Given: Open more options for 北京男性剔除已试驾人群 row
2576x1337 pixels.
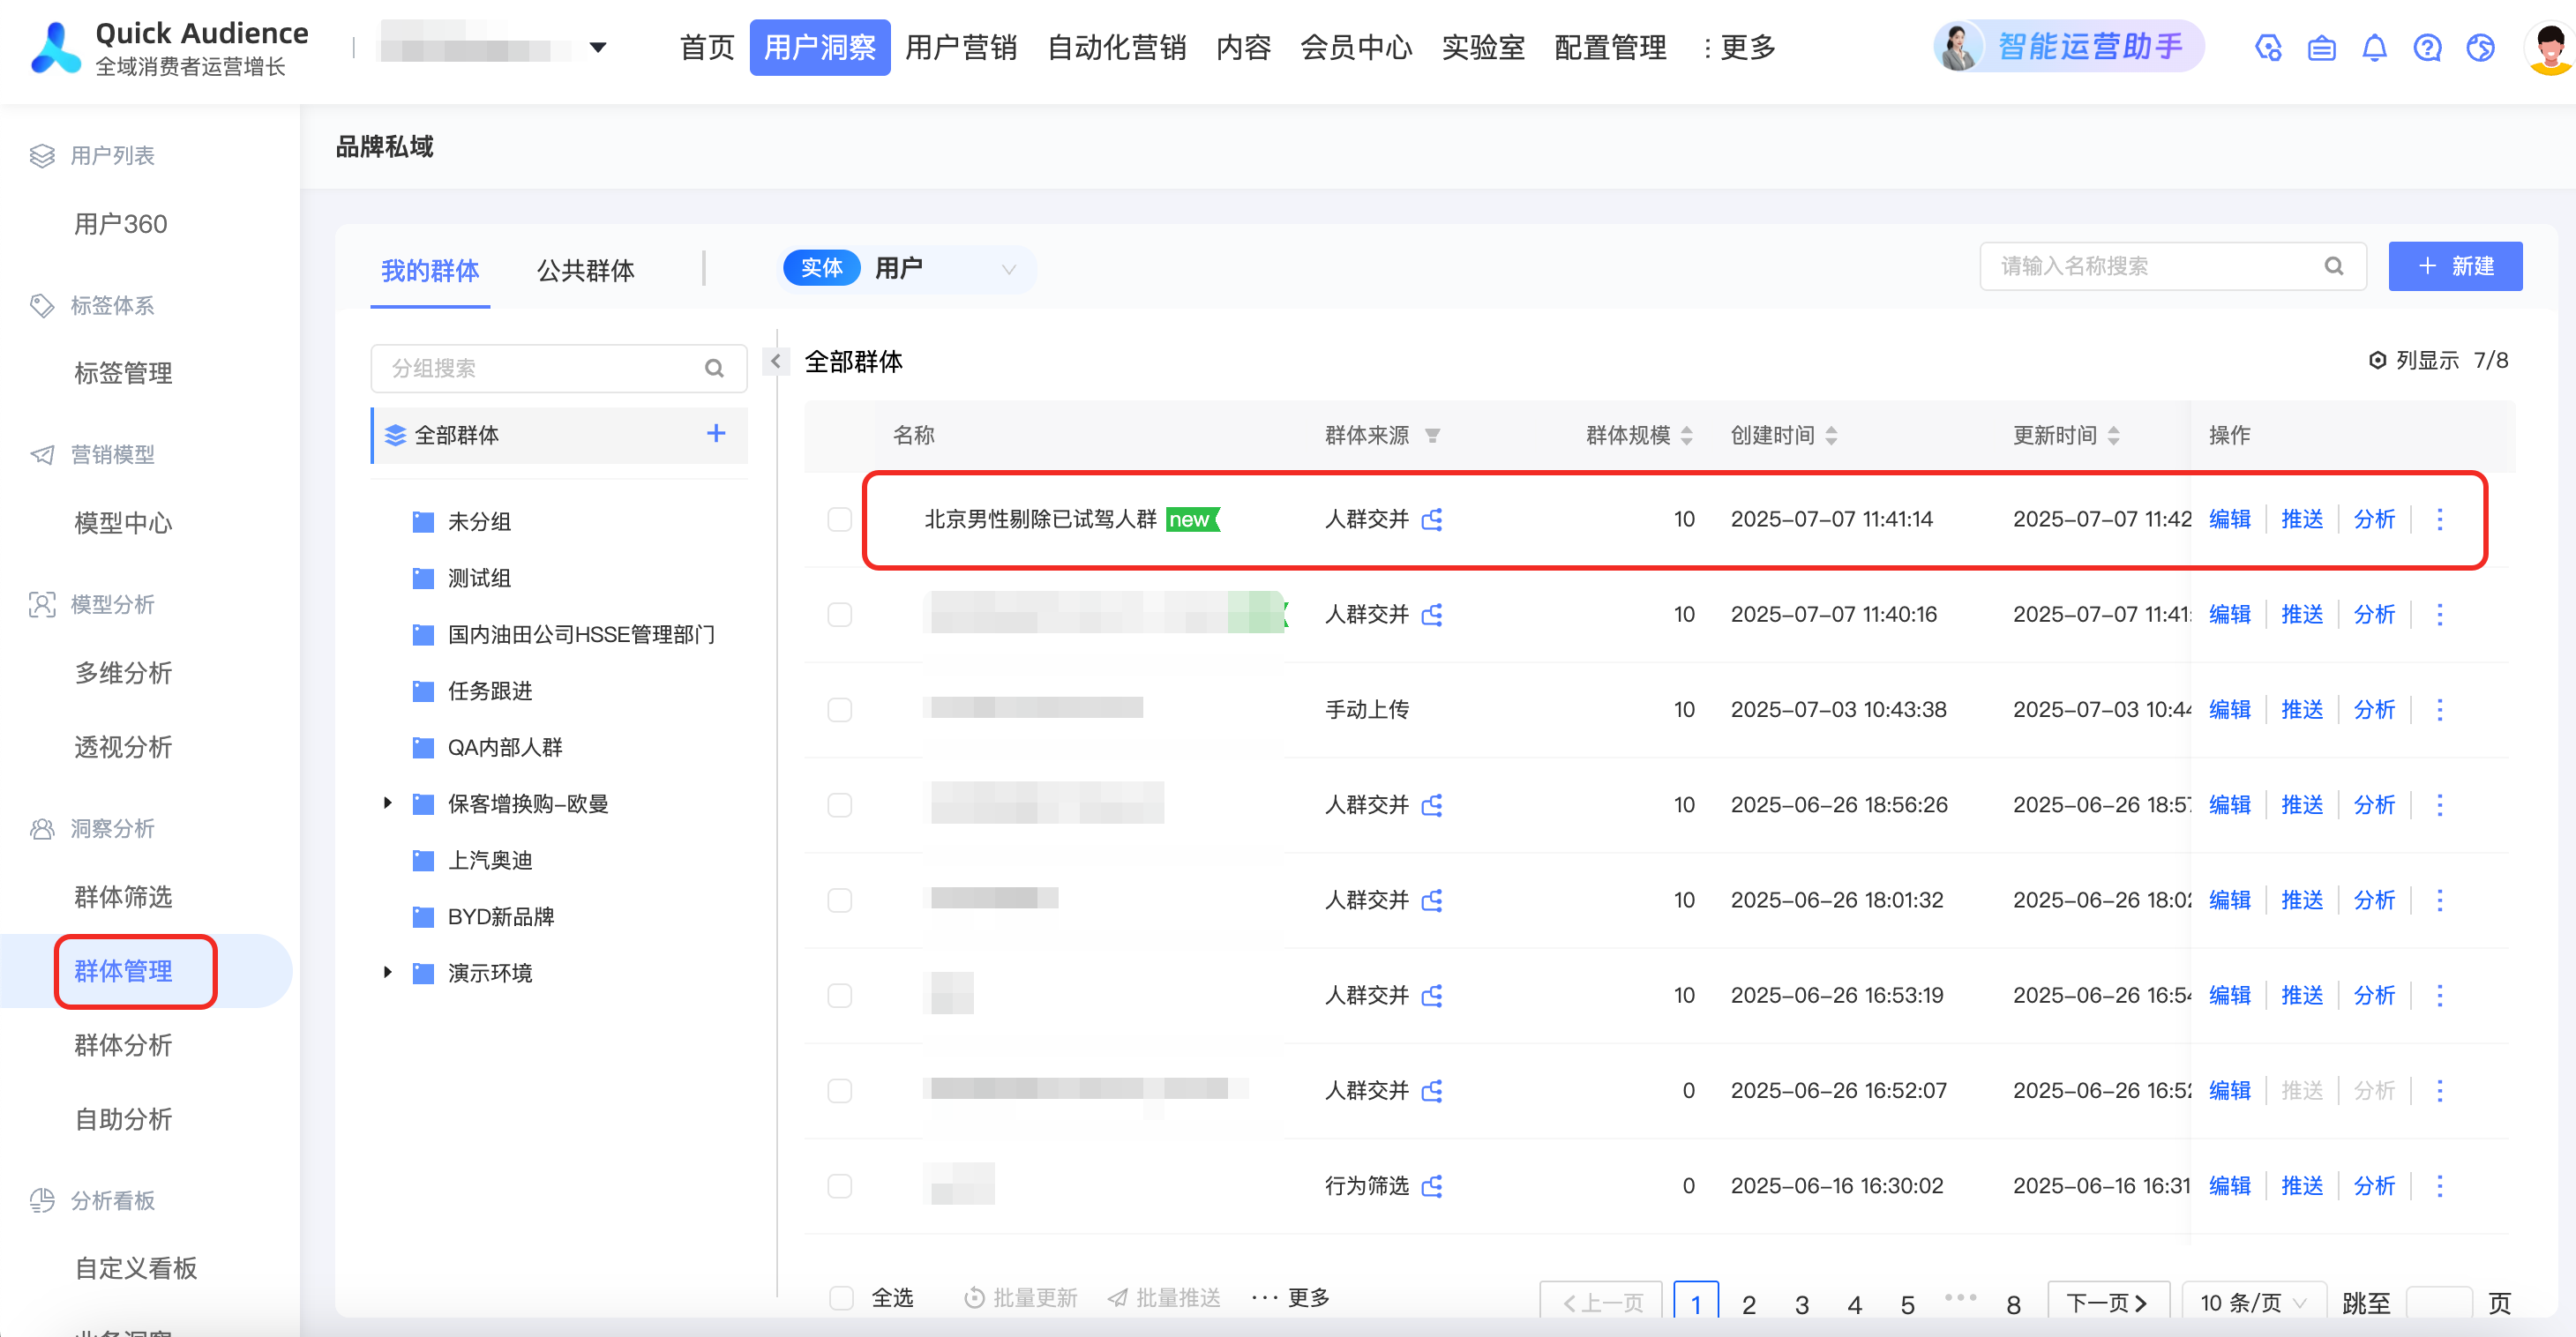Looking at the screenshot, I should [x=2440, y=519].
